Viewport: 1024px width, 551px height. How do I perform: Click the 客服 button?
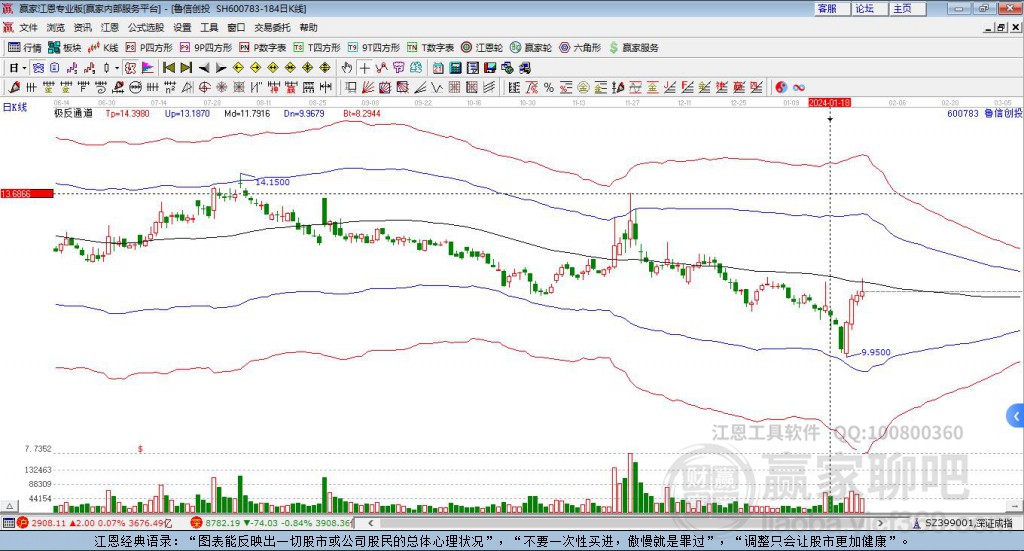coord(832,8)
